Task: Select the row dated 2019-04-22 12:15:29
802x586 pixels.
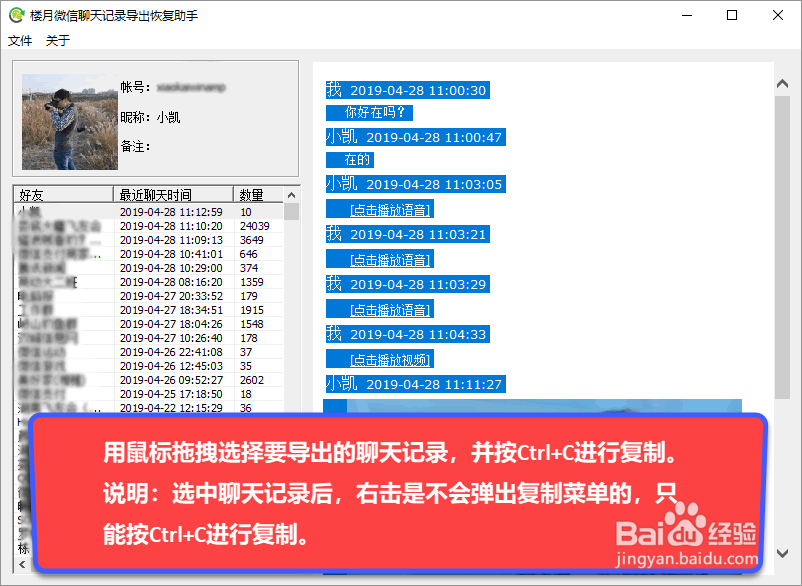Action: click(x=148, y=408)
